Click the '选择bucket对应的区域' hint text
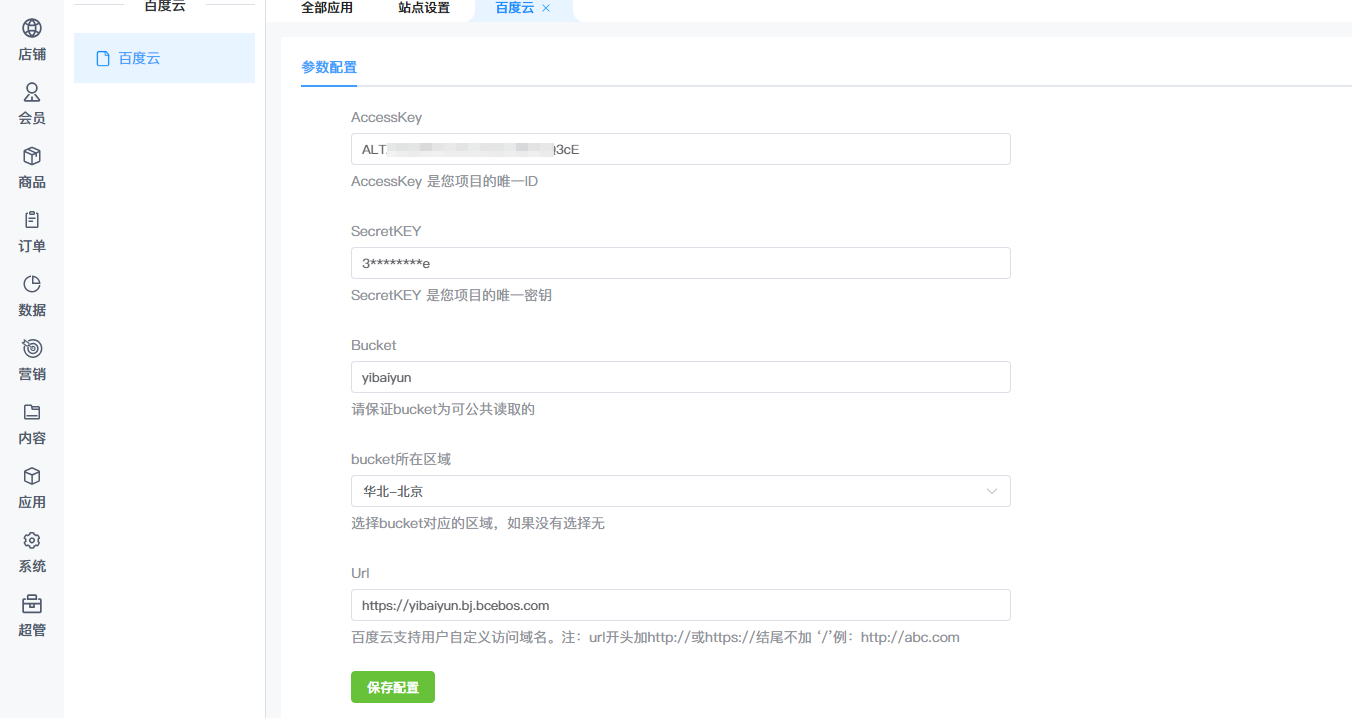This screenshot has height=718, width=1352. [x=478, y=524]
